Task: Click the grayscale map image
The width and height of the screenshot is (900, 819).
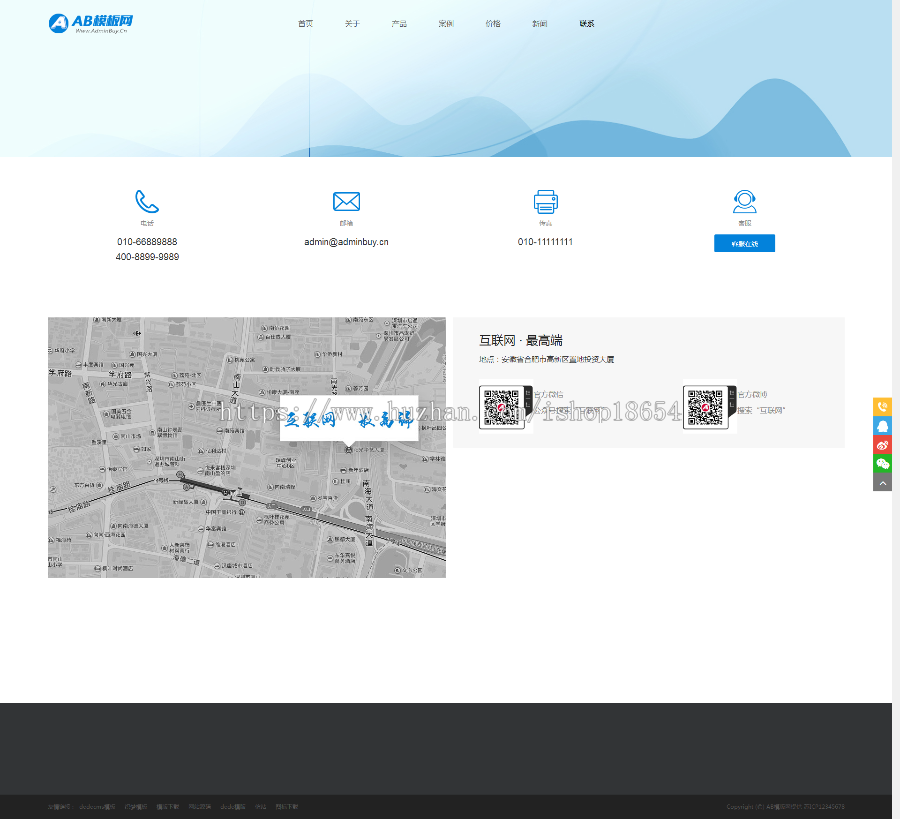Action: (x=247, y=448)
